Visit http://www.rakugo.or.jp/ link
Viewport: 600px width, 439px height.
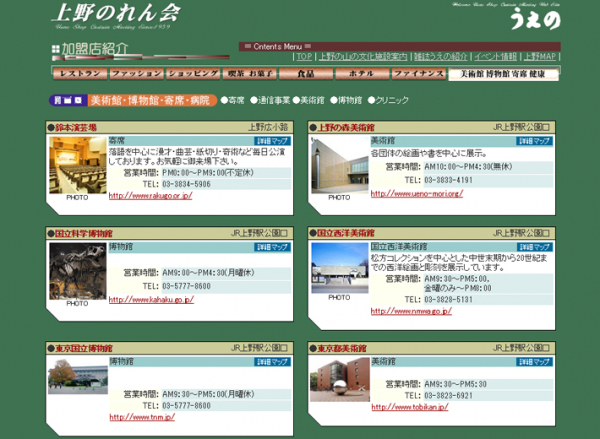tap(150, 196)
